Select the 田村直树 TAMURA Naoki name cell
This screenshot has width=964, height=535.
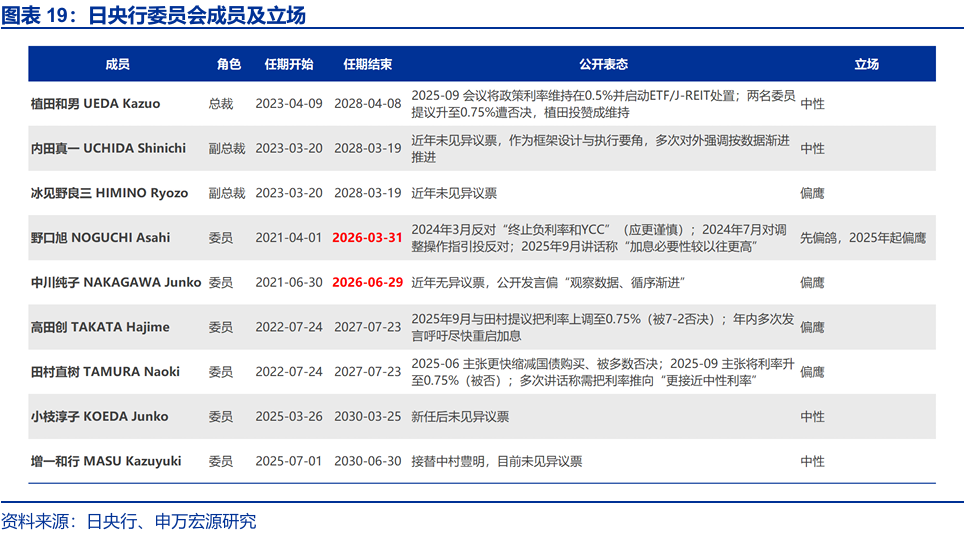click(105, 371)
